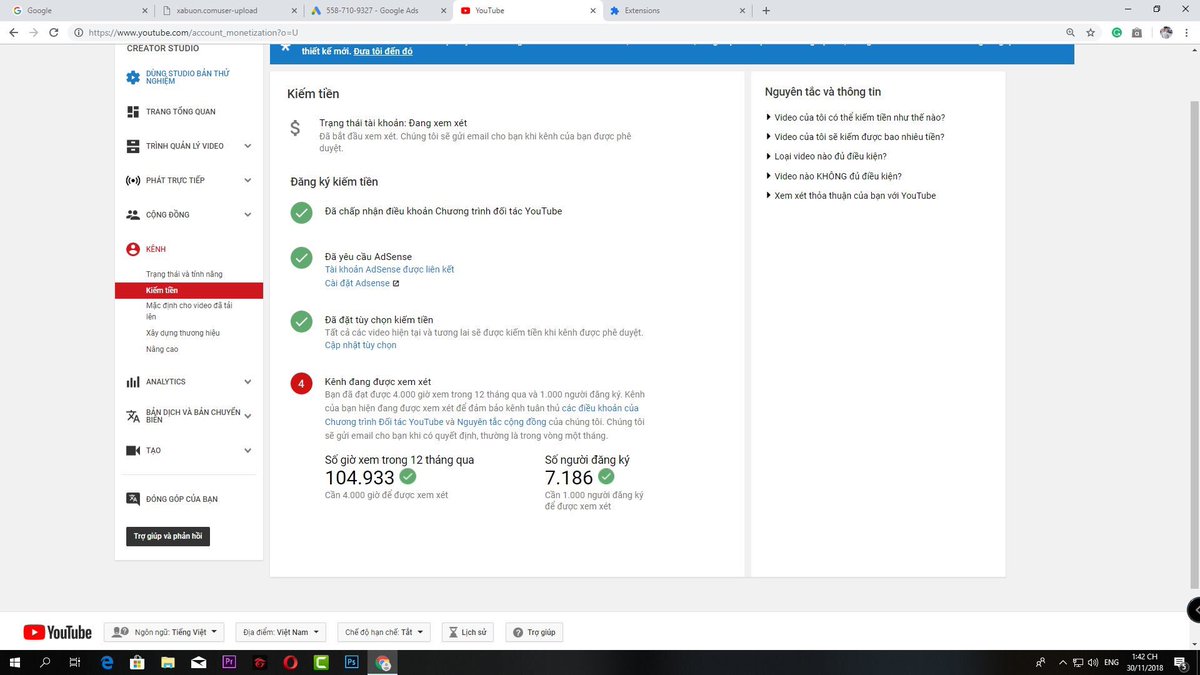Expand Phát trực tiếp section
The height and width of the screenshot is (675, 1200).
coord(248,180)
